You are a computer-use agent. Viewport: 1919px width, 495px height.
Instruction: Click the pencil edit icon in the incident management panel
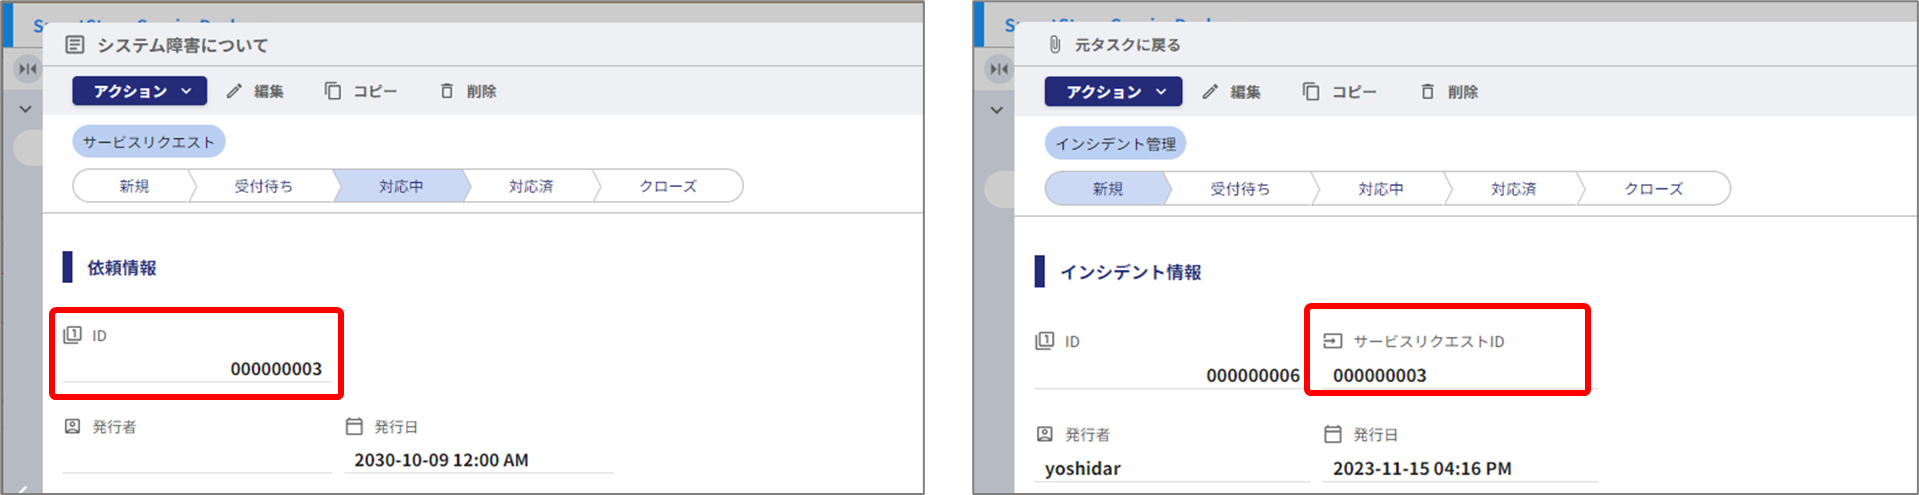coord(1210,92)
